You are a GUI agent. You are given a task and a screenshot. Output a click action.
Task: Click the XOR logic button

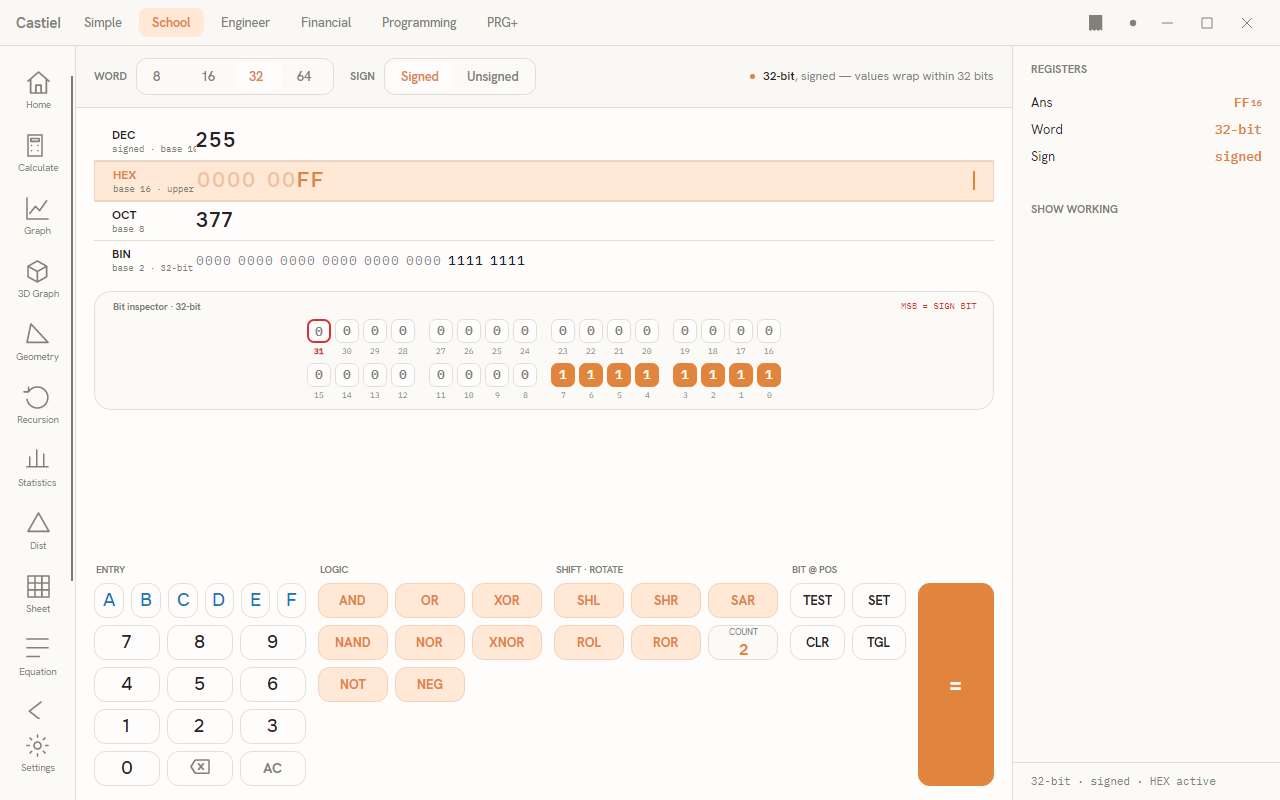pos(507,600)
